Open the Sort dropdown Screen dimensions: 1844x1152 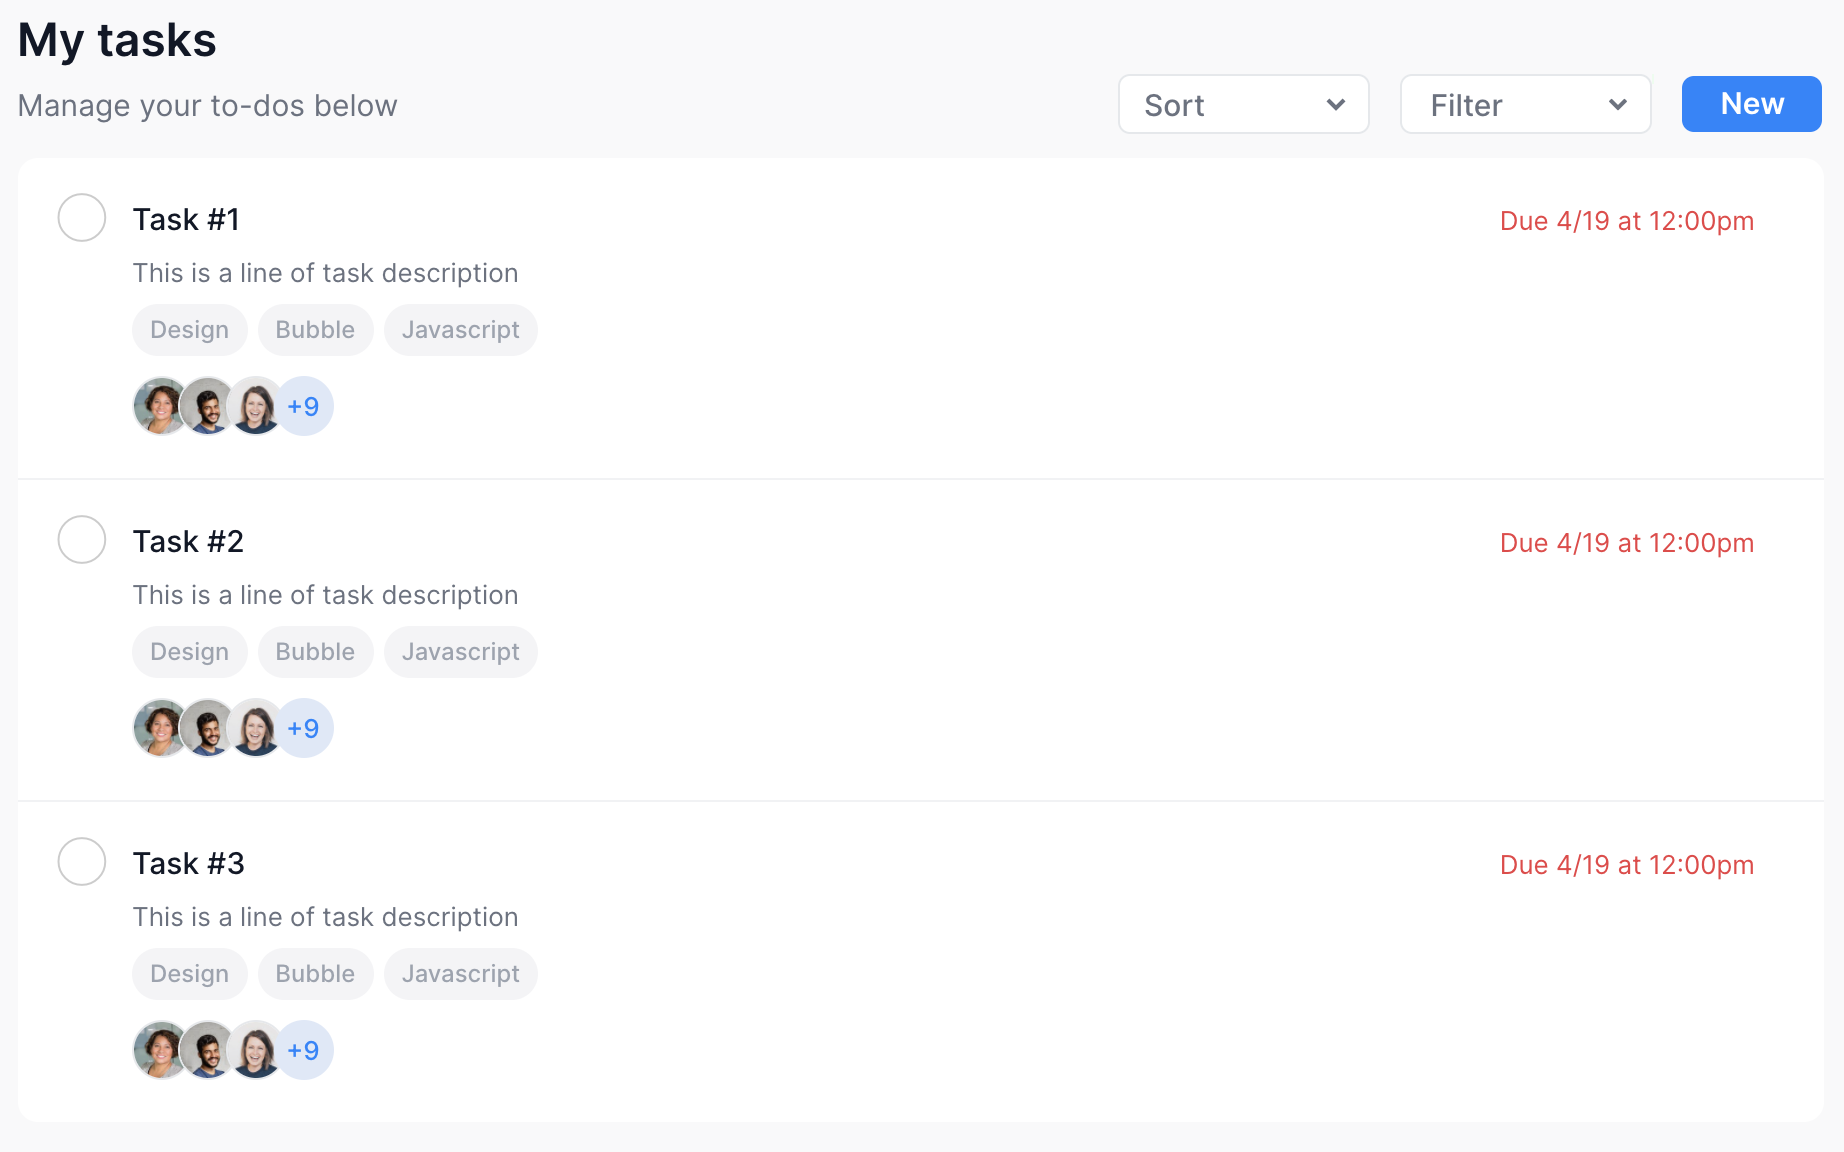[1243, 104]
